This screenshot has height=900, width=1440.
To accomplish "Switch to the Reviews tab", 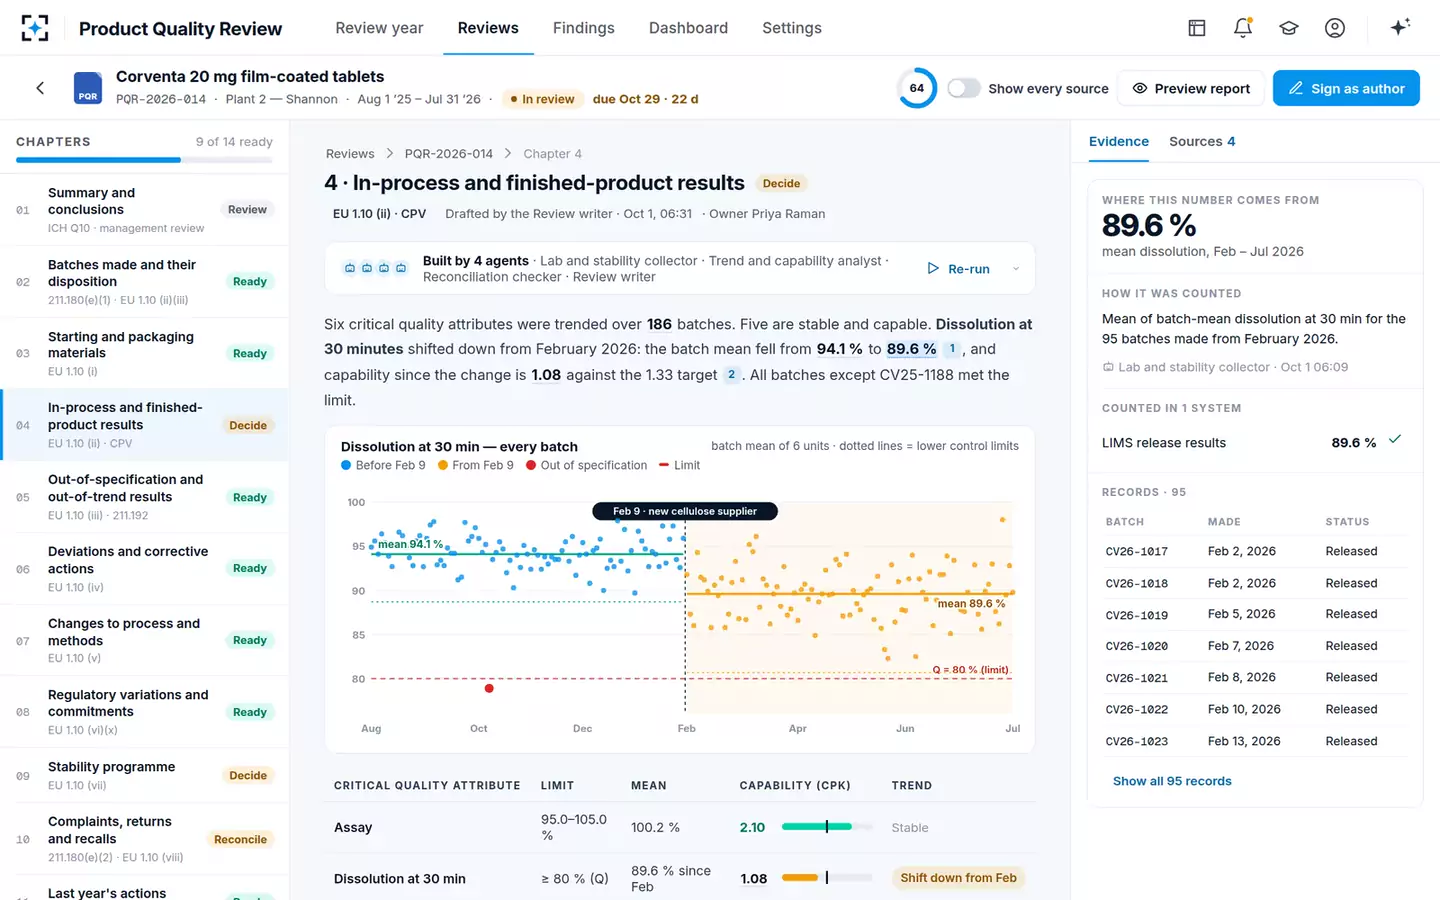I will (488, 28).
